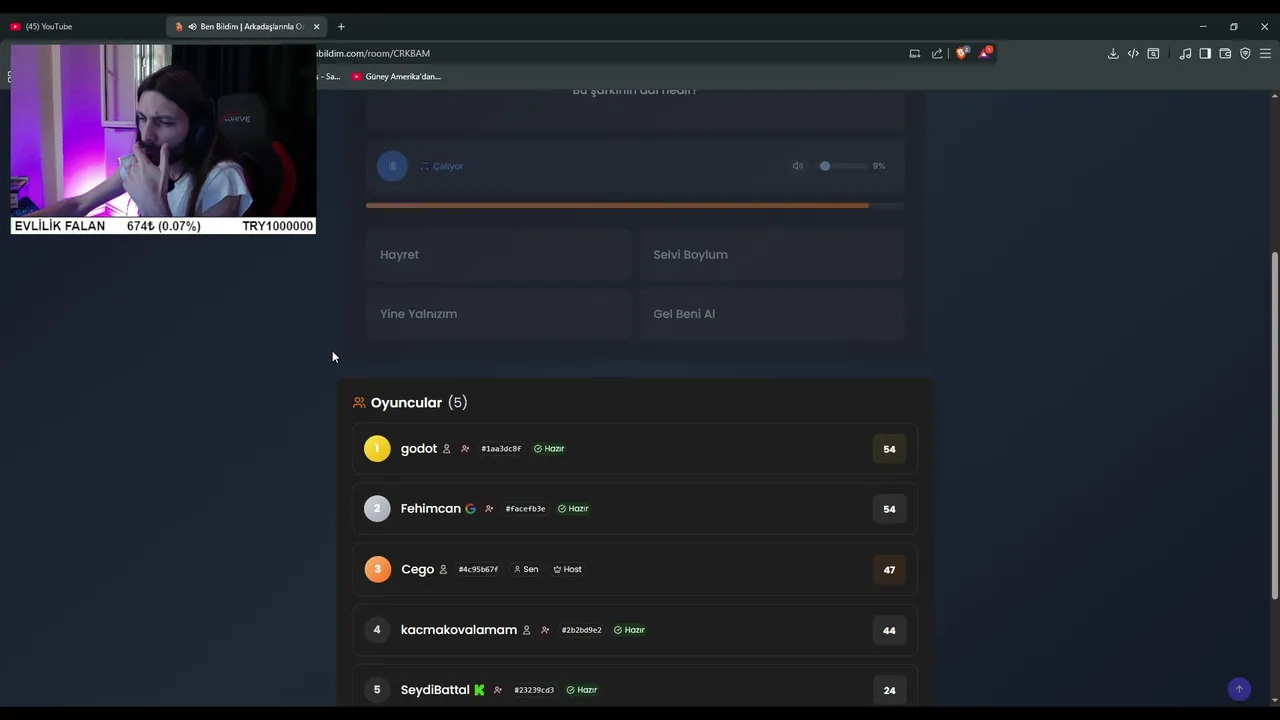The image size is (1280, 720).
Task: Adjust the song volume slider
Action: click(x=843, y=166)
